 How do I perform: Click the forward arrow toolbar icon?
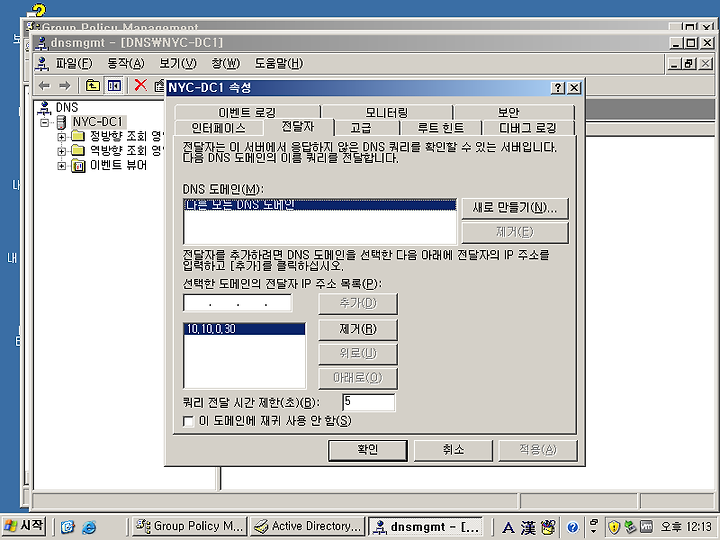click(65, 85)
